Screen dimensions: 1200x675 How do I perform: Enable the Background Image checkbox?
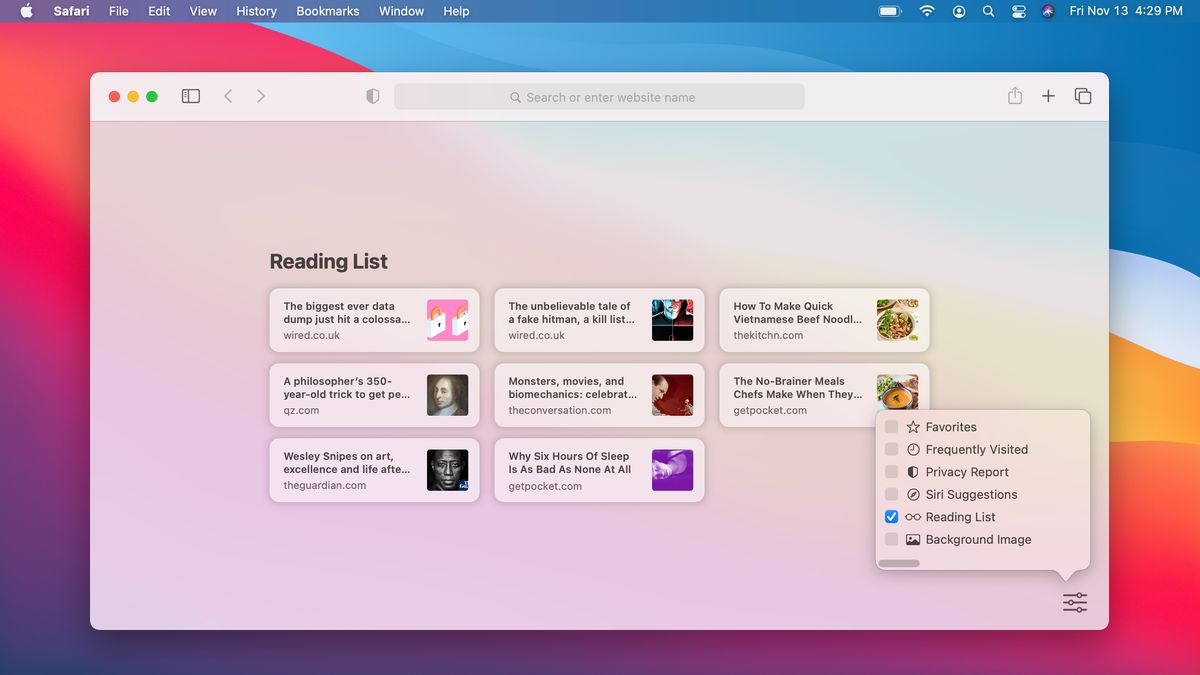click(x=892, y=539)
